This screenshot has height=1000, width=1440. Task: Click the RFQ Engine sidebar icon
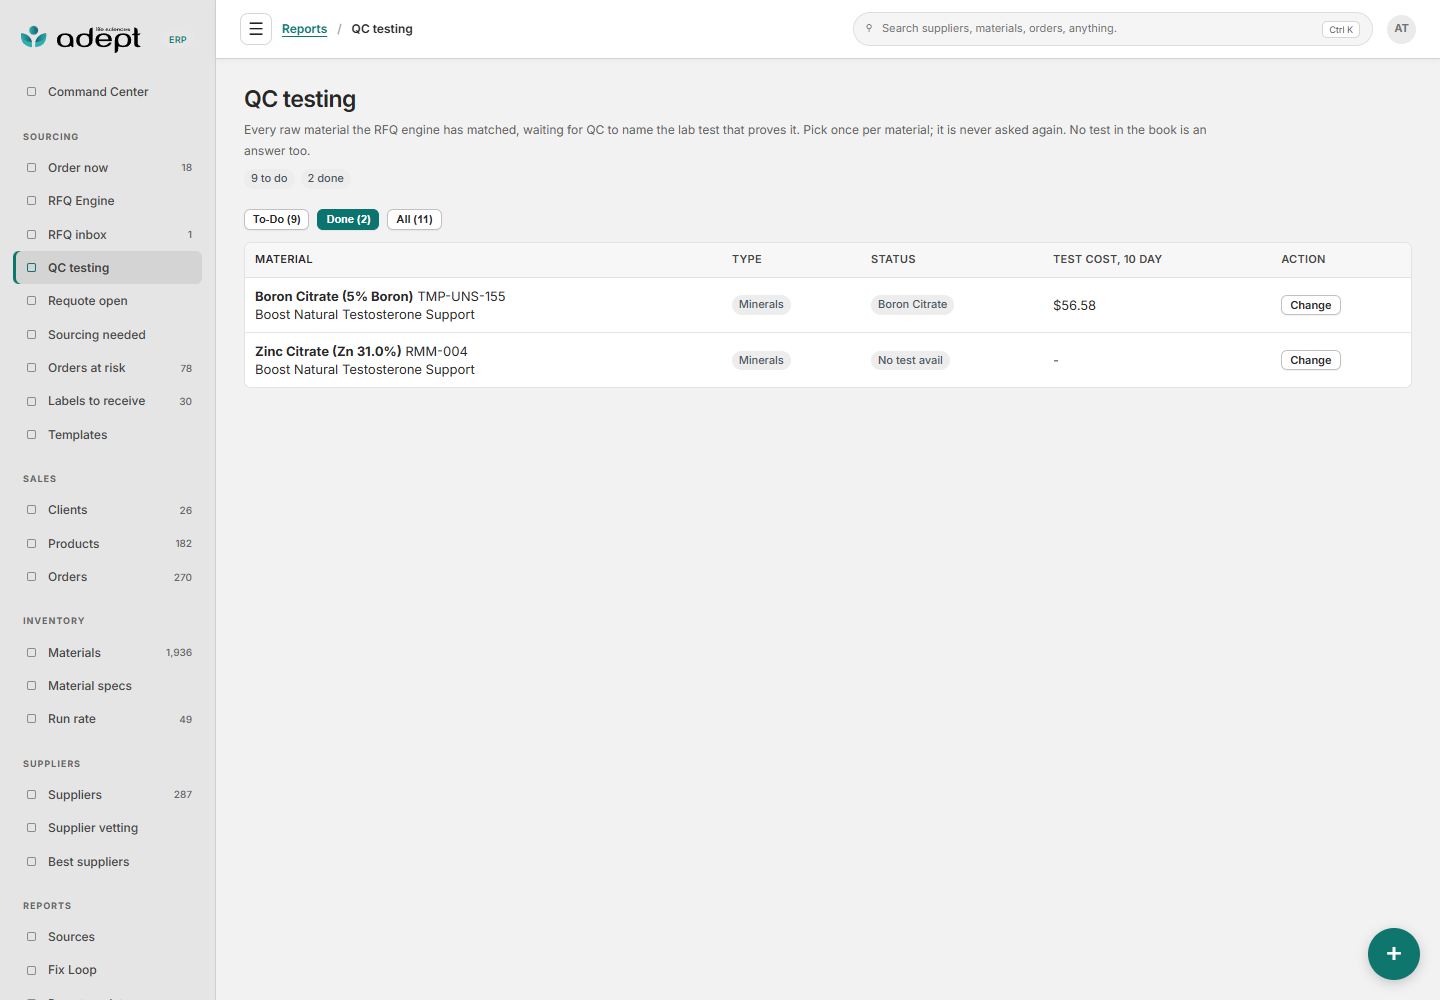click(x=31, y=201)
